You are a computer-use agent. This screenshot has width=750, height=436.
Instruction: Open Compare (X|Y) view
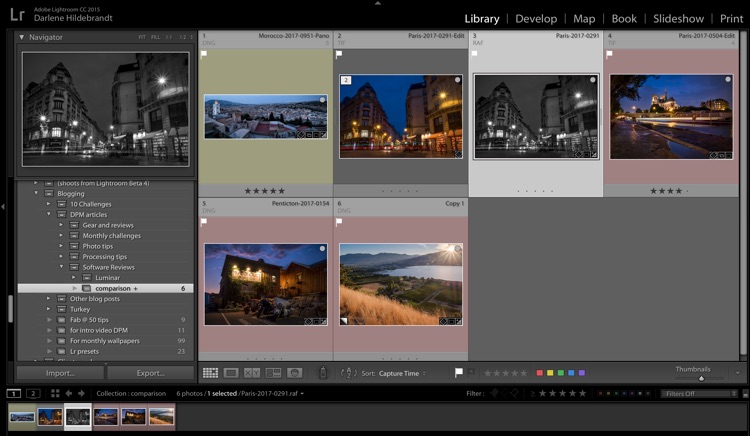coord(252,373)
